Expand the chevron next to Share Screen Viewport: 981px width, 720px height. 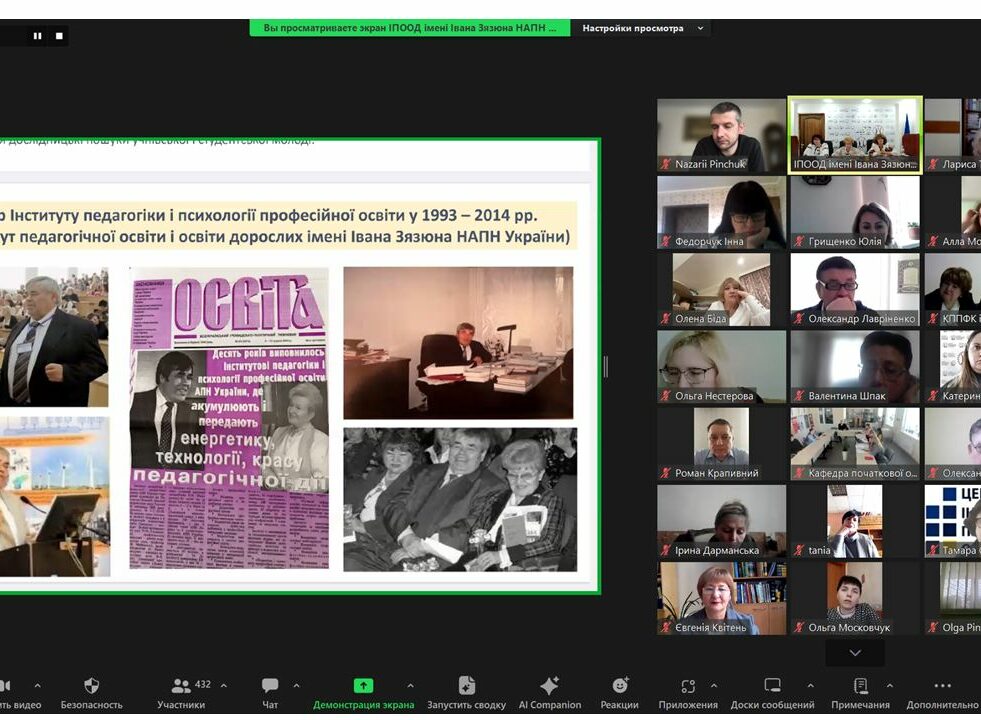[x=409, y=686]
